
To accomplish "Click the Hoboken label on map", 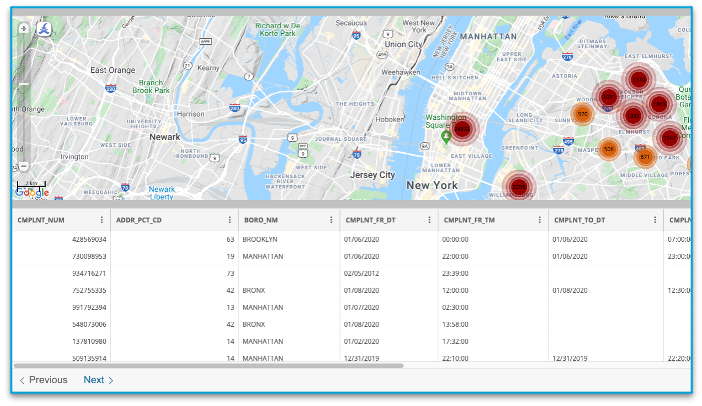I will tap(390, 120).
